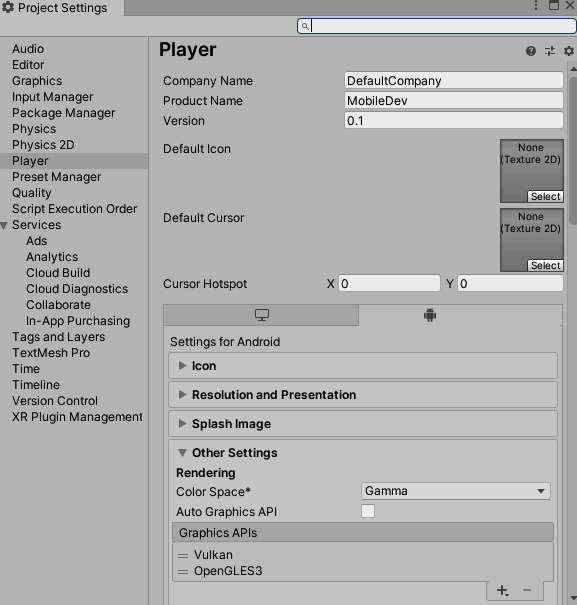Open the Color Space dropdown
The width and height of the screenshot is (577, 605).
(455, 491)
